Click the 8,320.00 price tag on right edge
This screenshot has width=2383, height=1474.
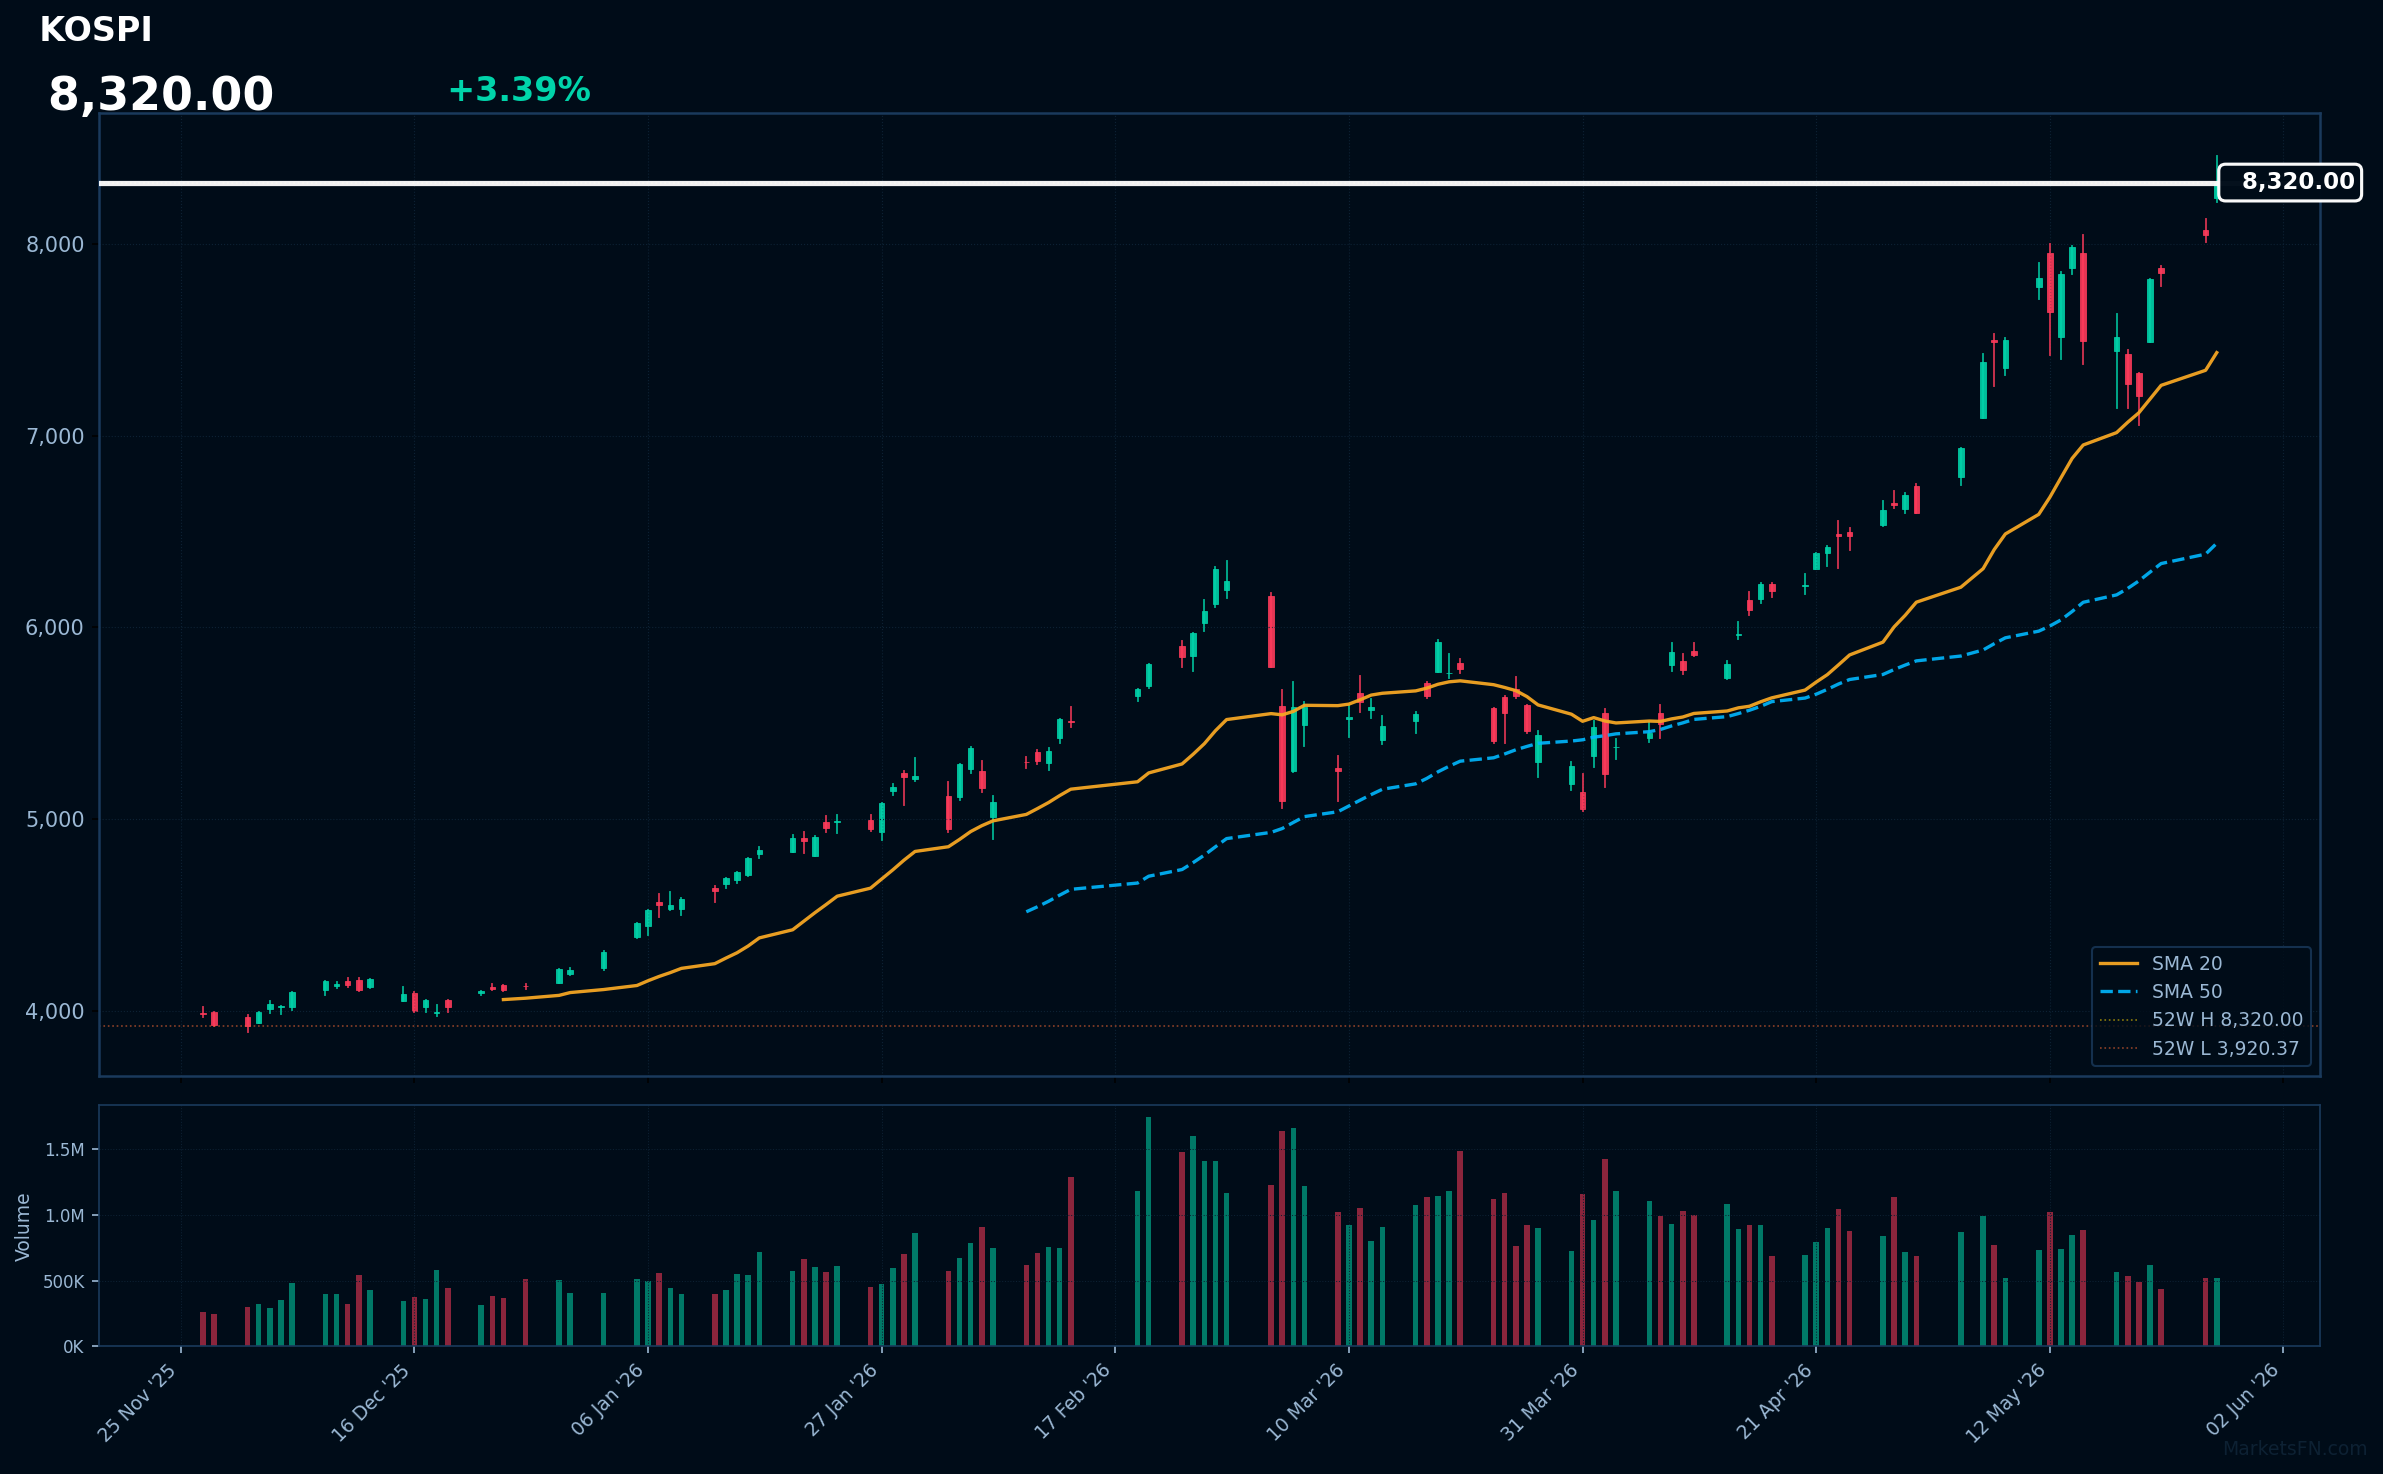[x=2290, y=182]
